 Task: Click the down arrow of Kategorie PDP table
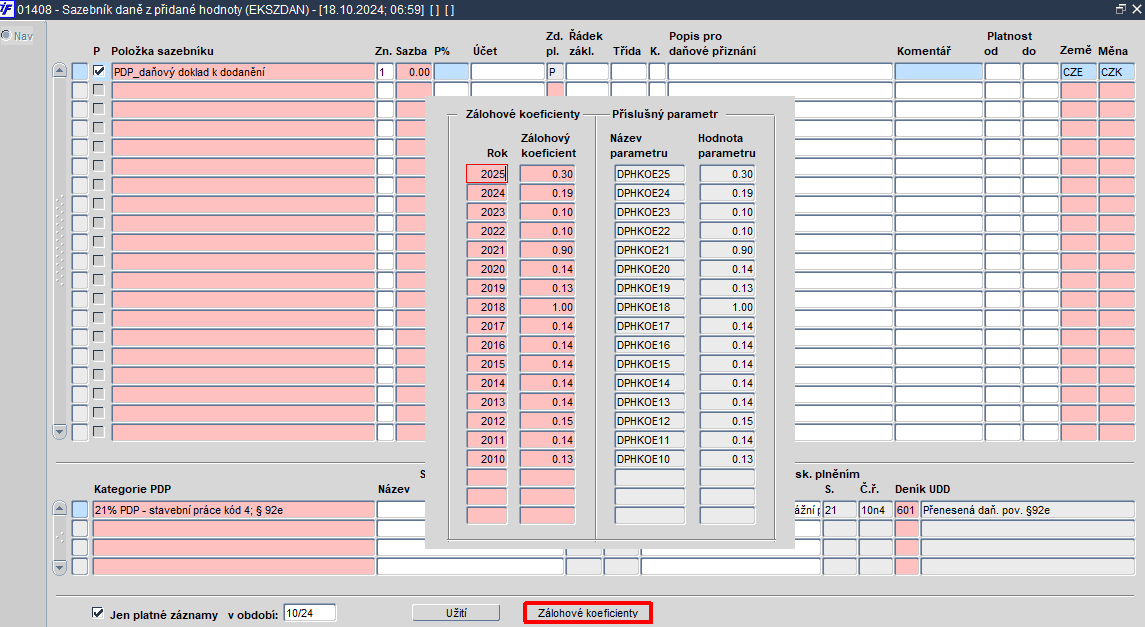coord(59,567)
